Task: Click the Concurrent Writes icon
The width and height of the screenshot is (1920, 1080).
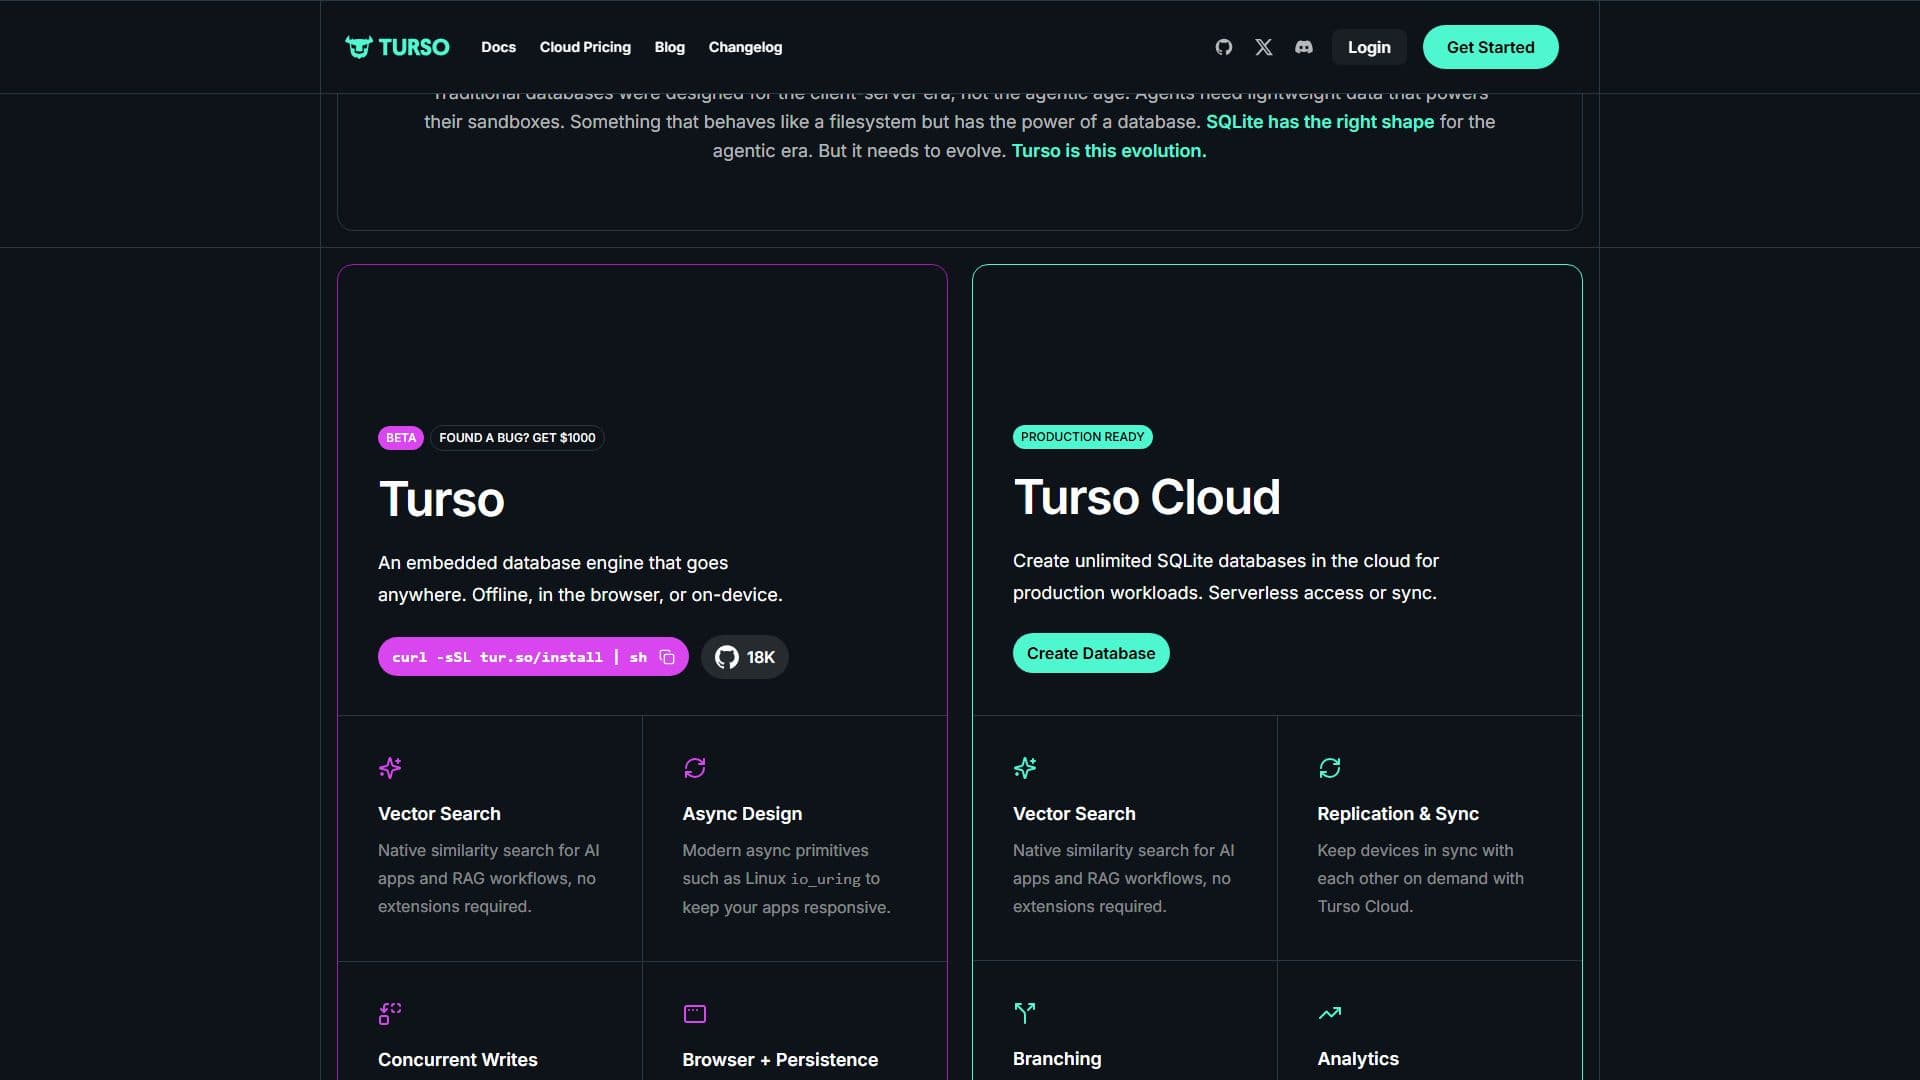Action: [x=390, y=1014]
